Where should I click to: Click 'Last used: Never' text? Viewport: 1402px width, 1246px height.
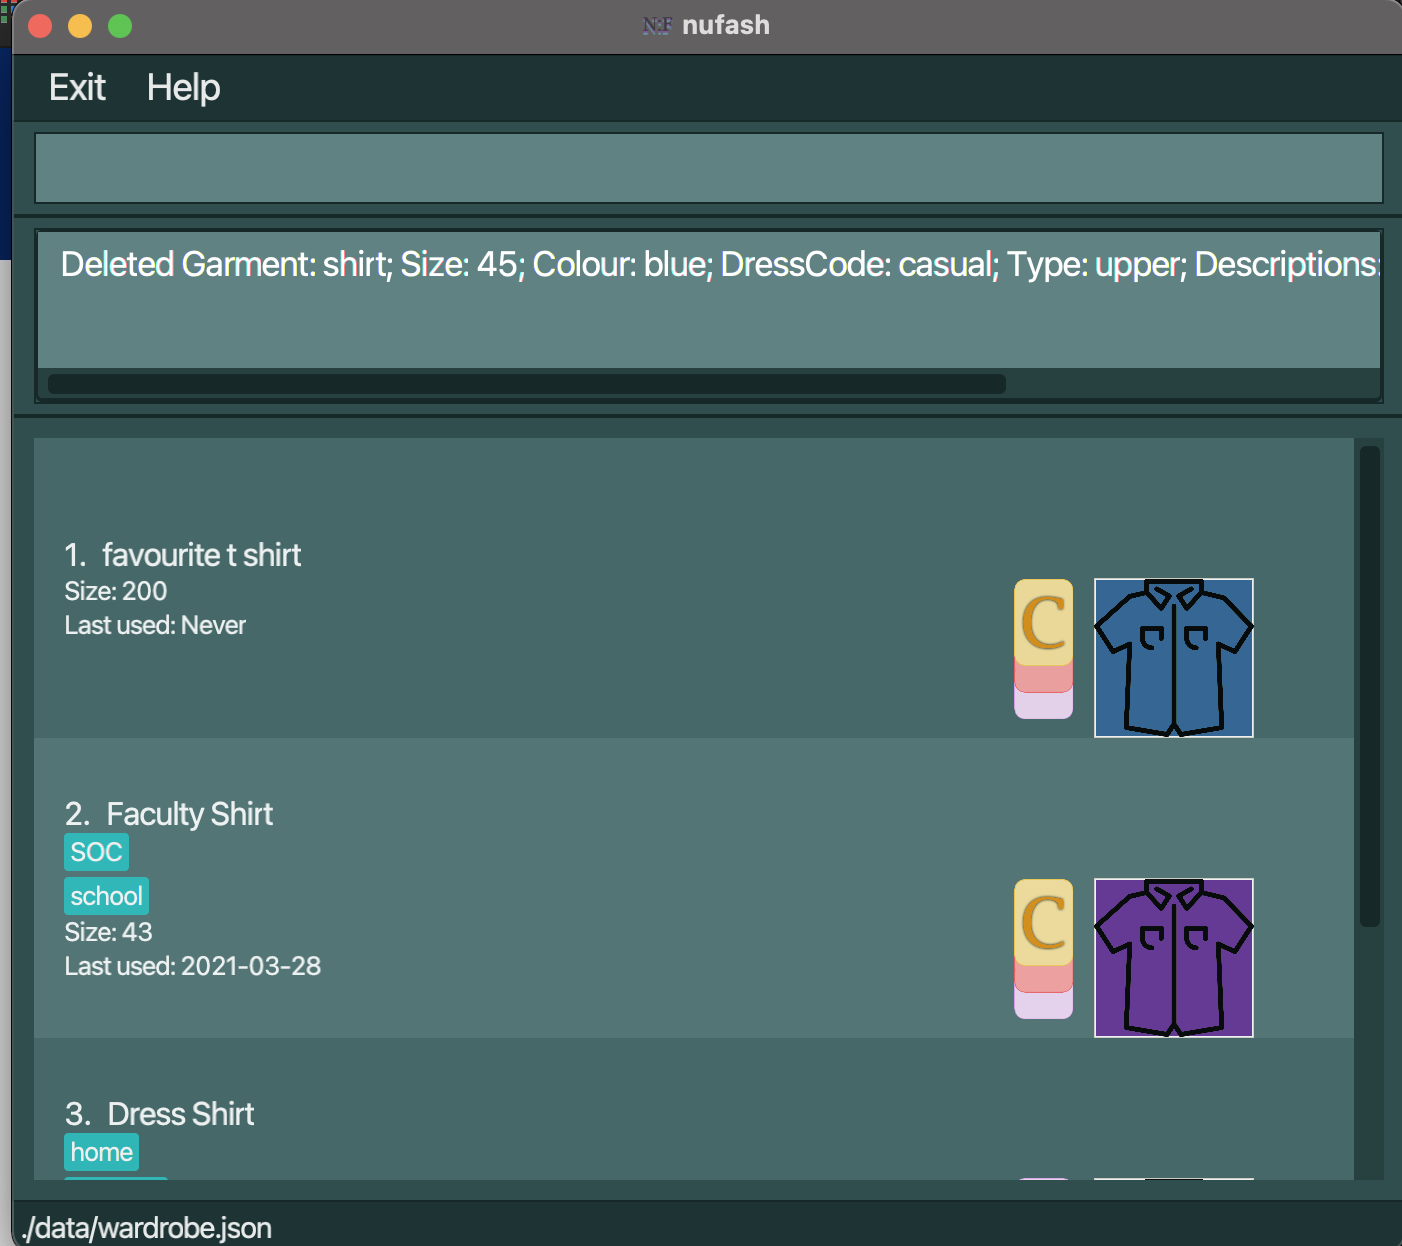(155, 625)
